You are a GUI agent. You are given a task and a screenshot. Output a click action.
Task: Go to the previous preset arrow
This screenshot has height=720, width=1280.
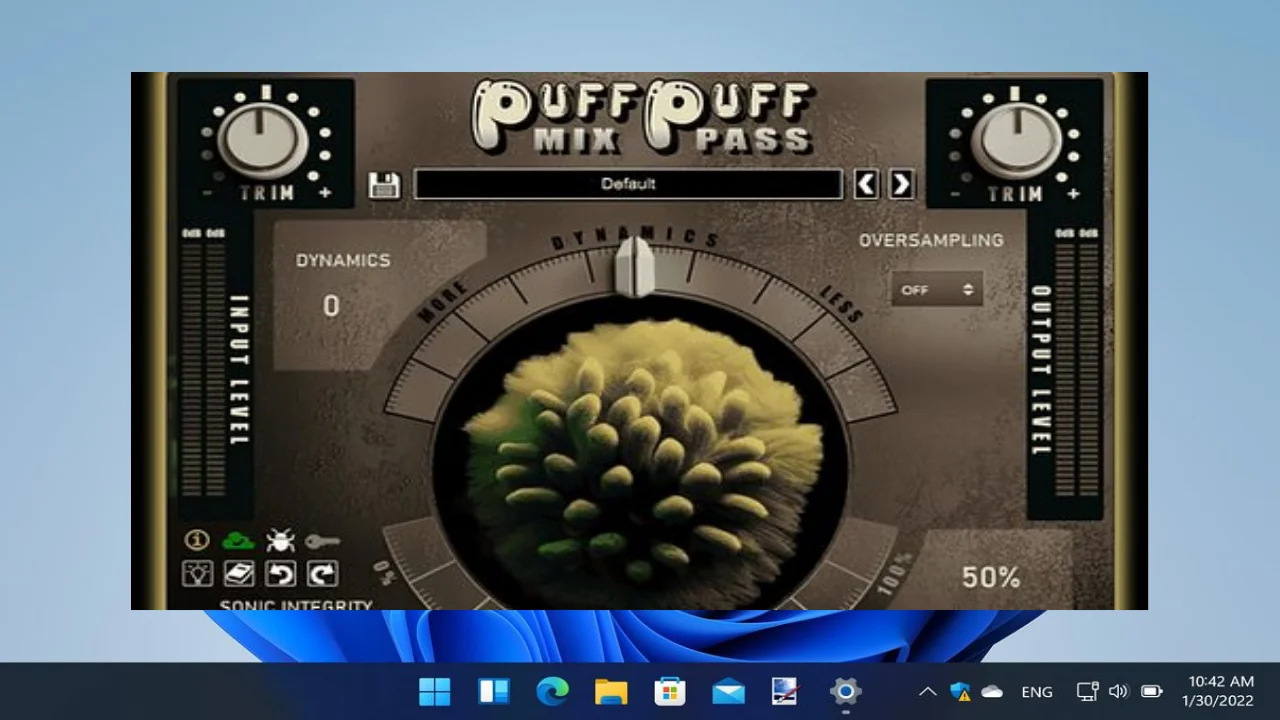pyautogui.click(x=866, y=184)
